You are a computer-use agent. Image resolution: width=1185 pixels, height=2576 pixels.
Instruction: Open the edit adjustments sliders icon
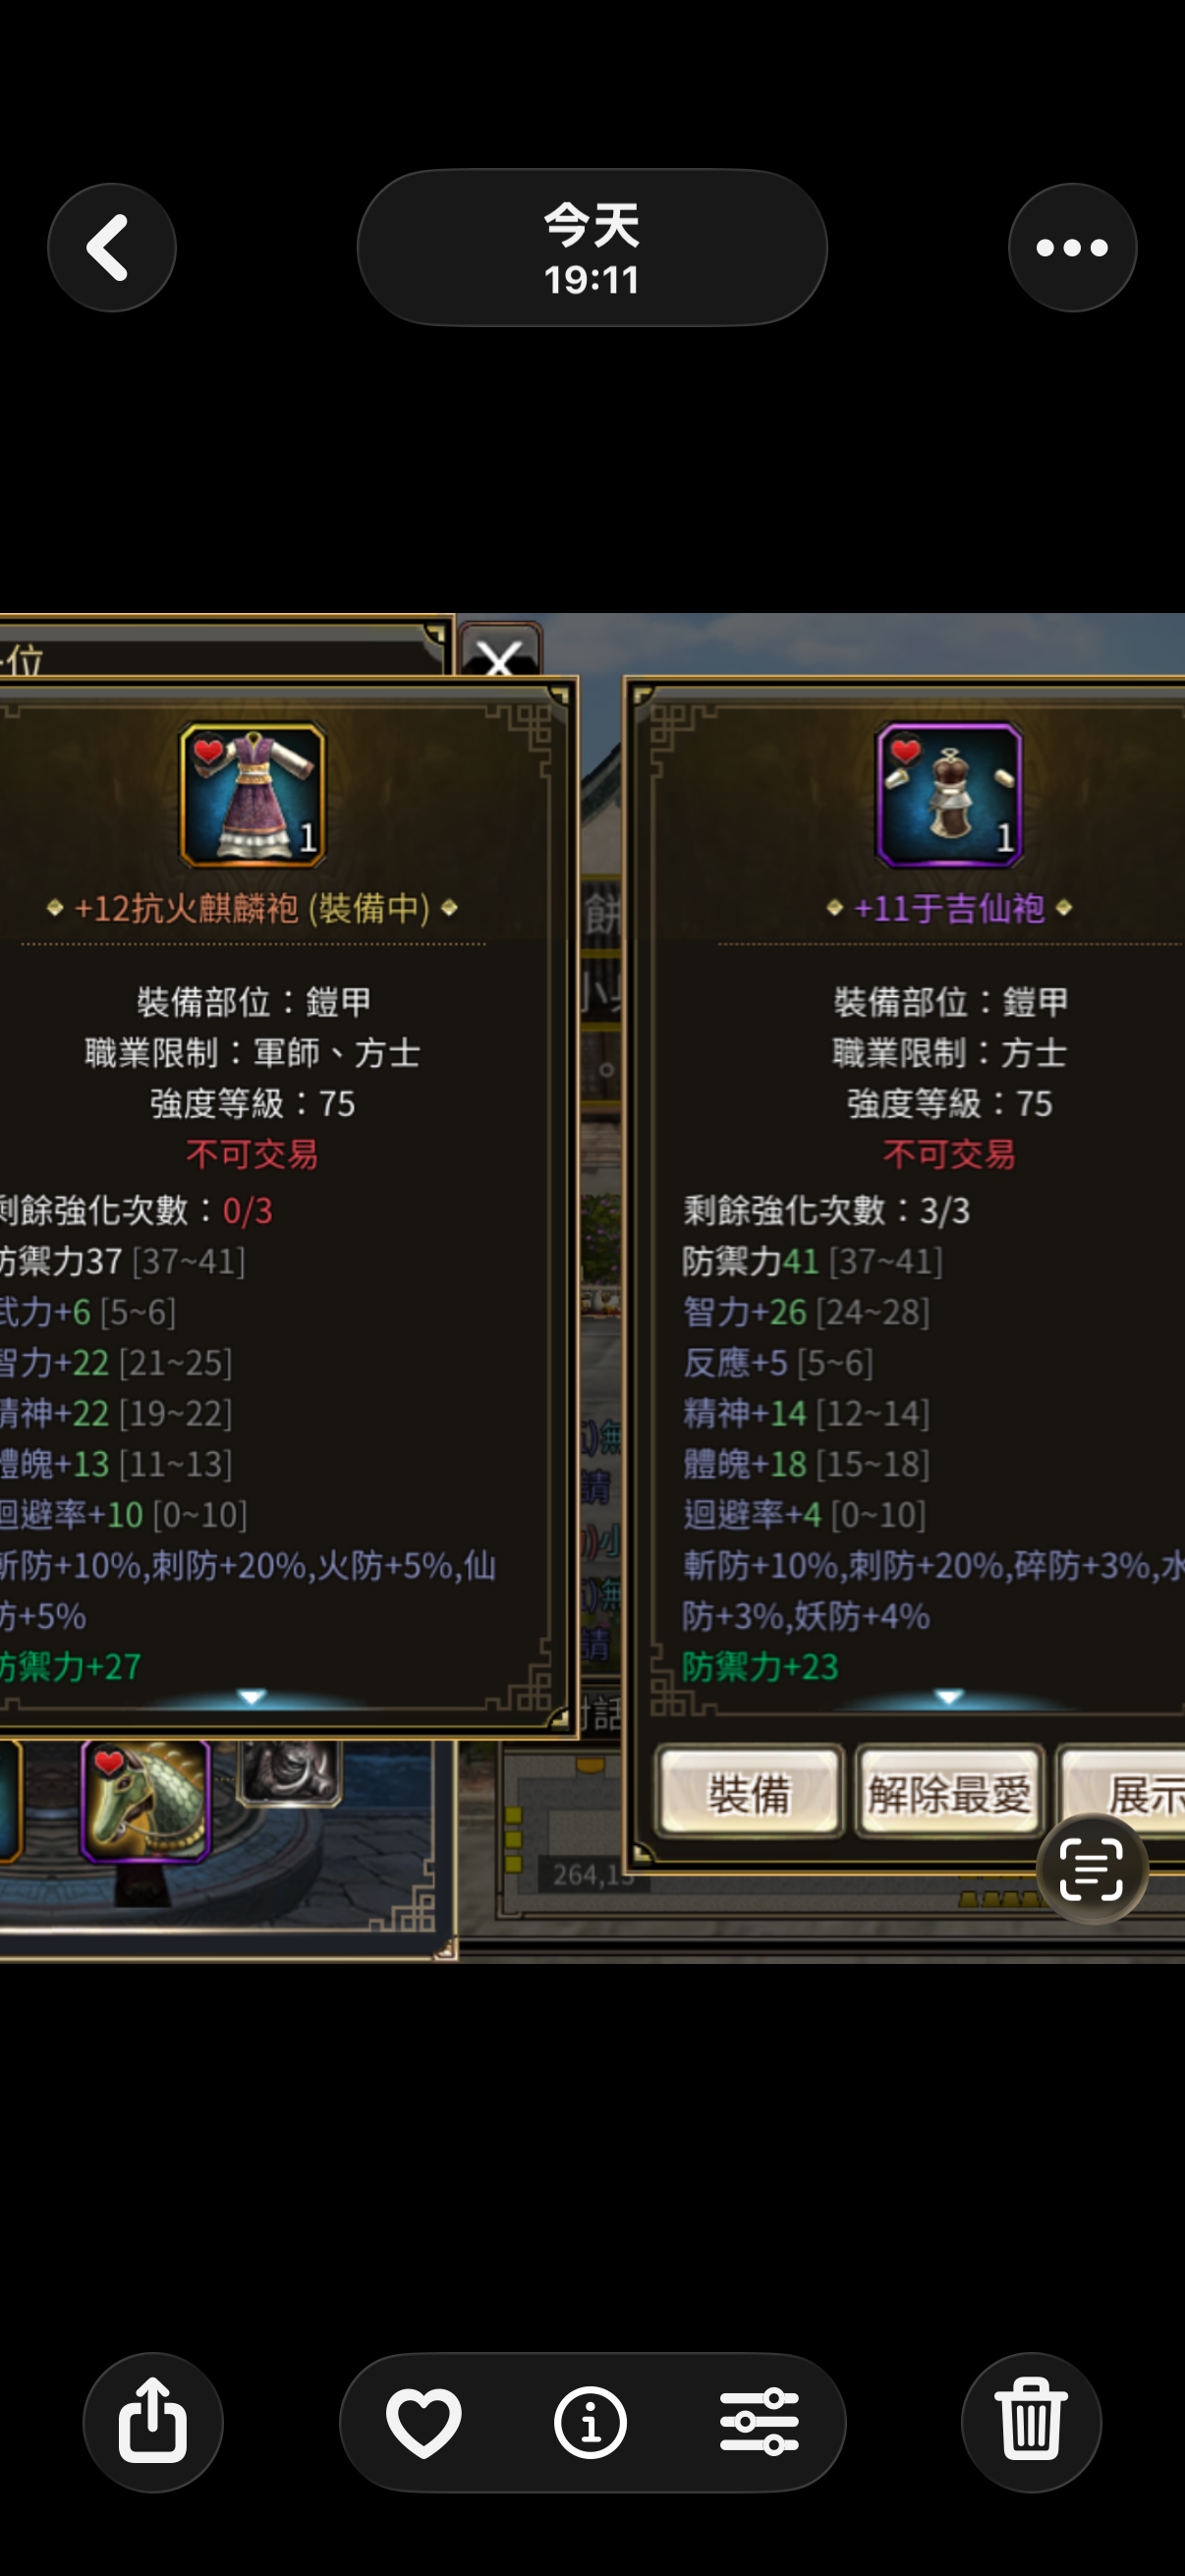point(759,2421)
